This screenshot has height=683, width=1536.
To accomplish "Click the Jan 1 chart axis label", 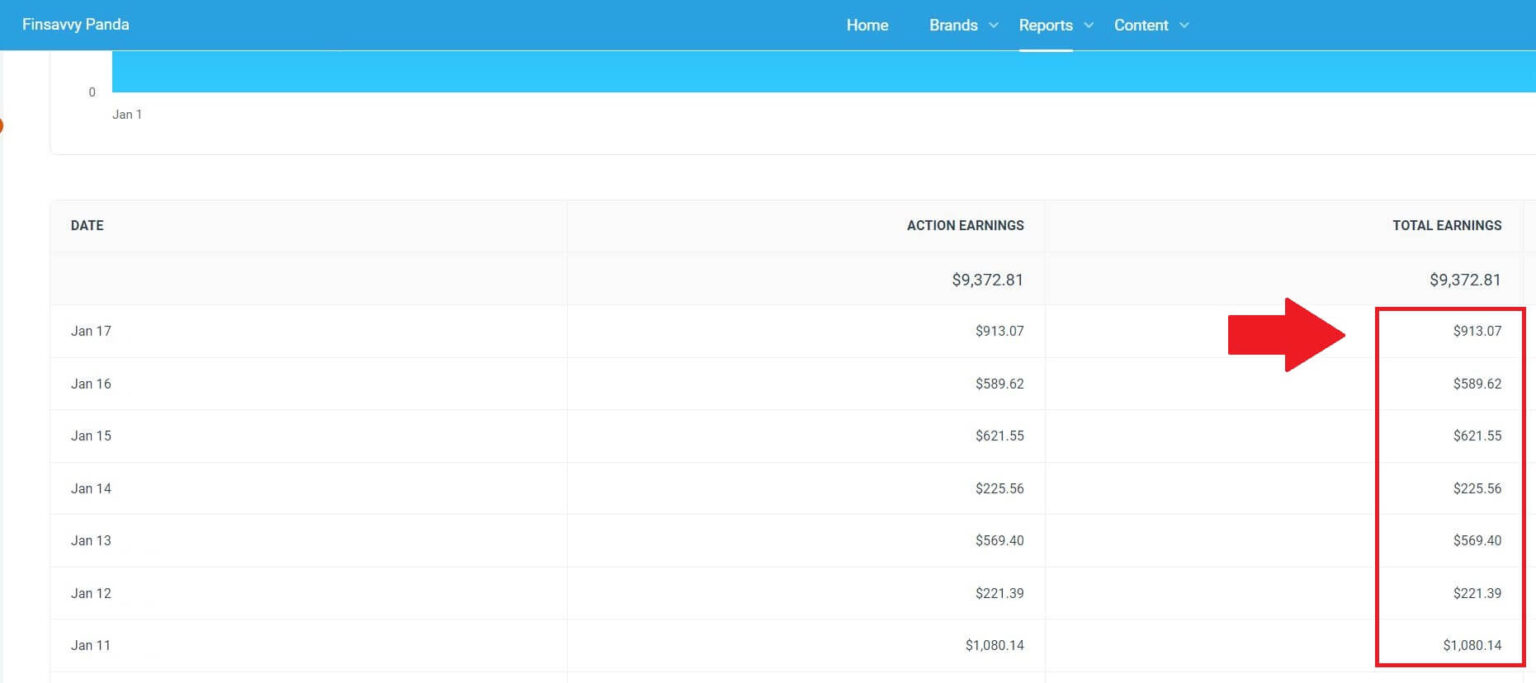I will (127, 115).
